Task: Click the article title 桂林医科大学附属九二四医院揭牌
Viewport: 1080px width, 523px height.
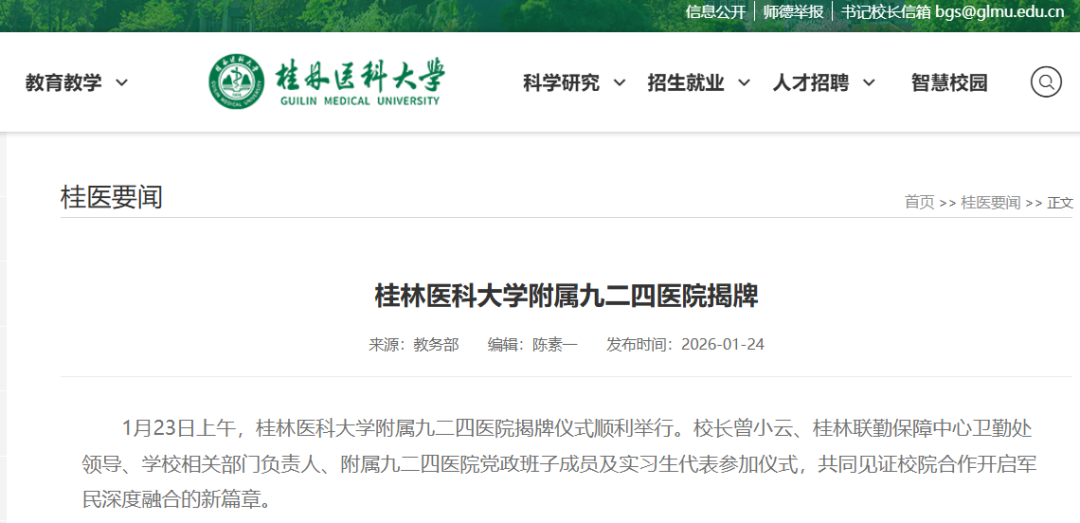Action: [x=566, y=297]
